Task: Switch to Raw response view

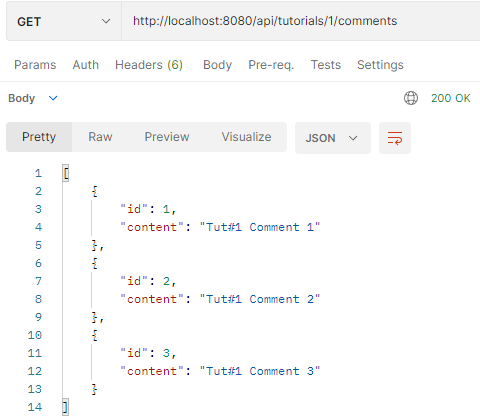Action: (100, 137)
